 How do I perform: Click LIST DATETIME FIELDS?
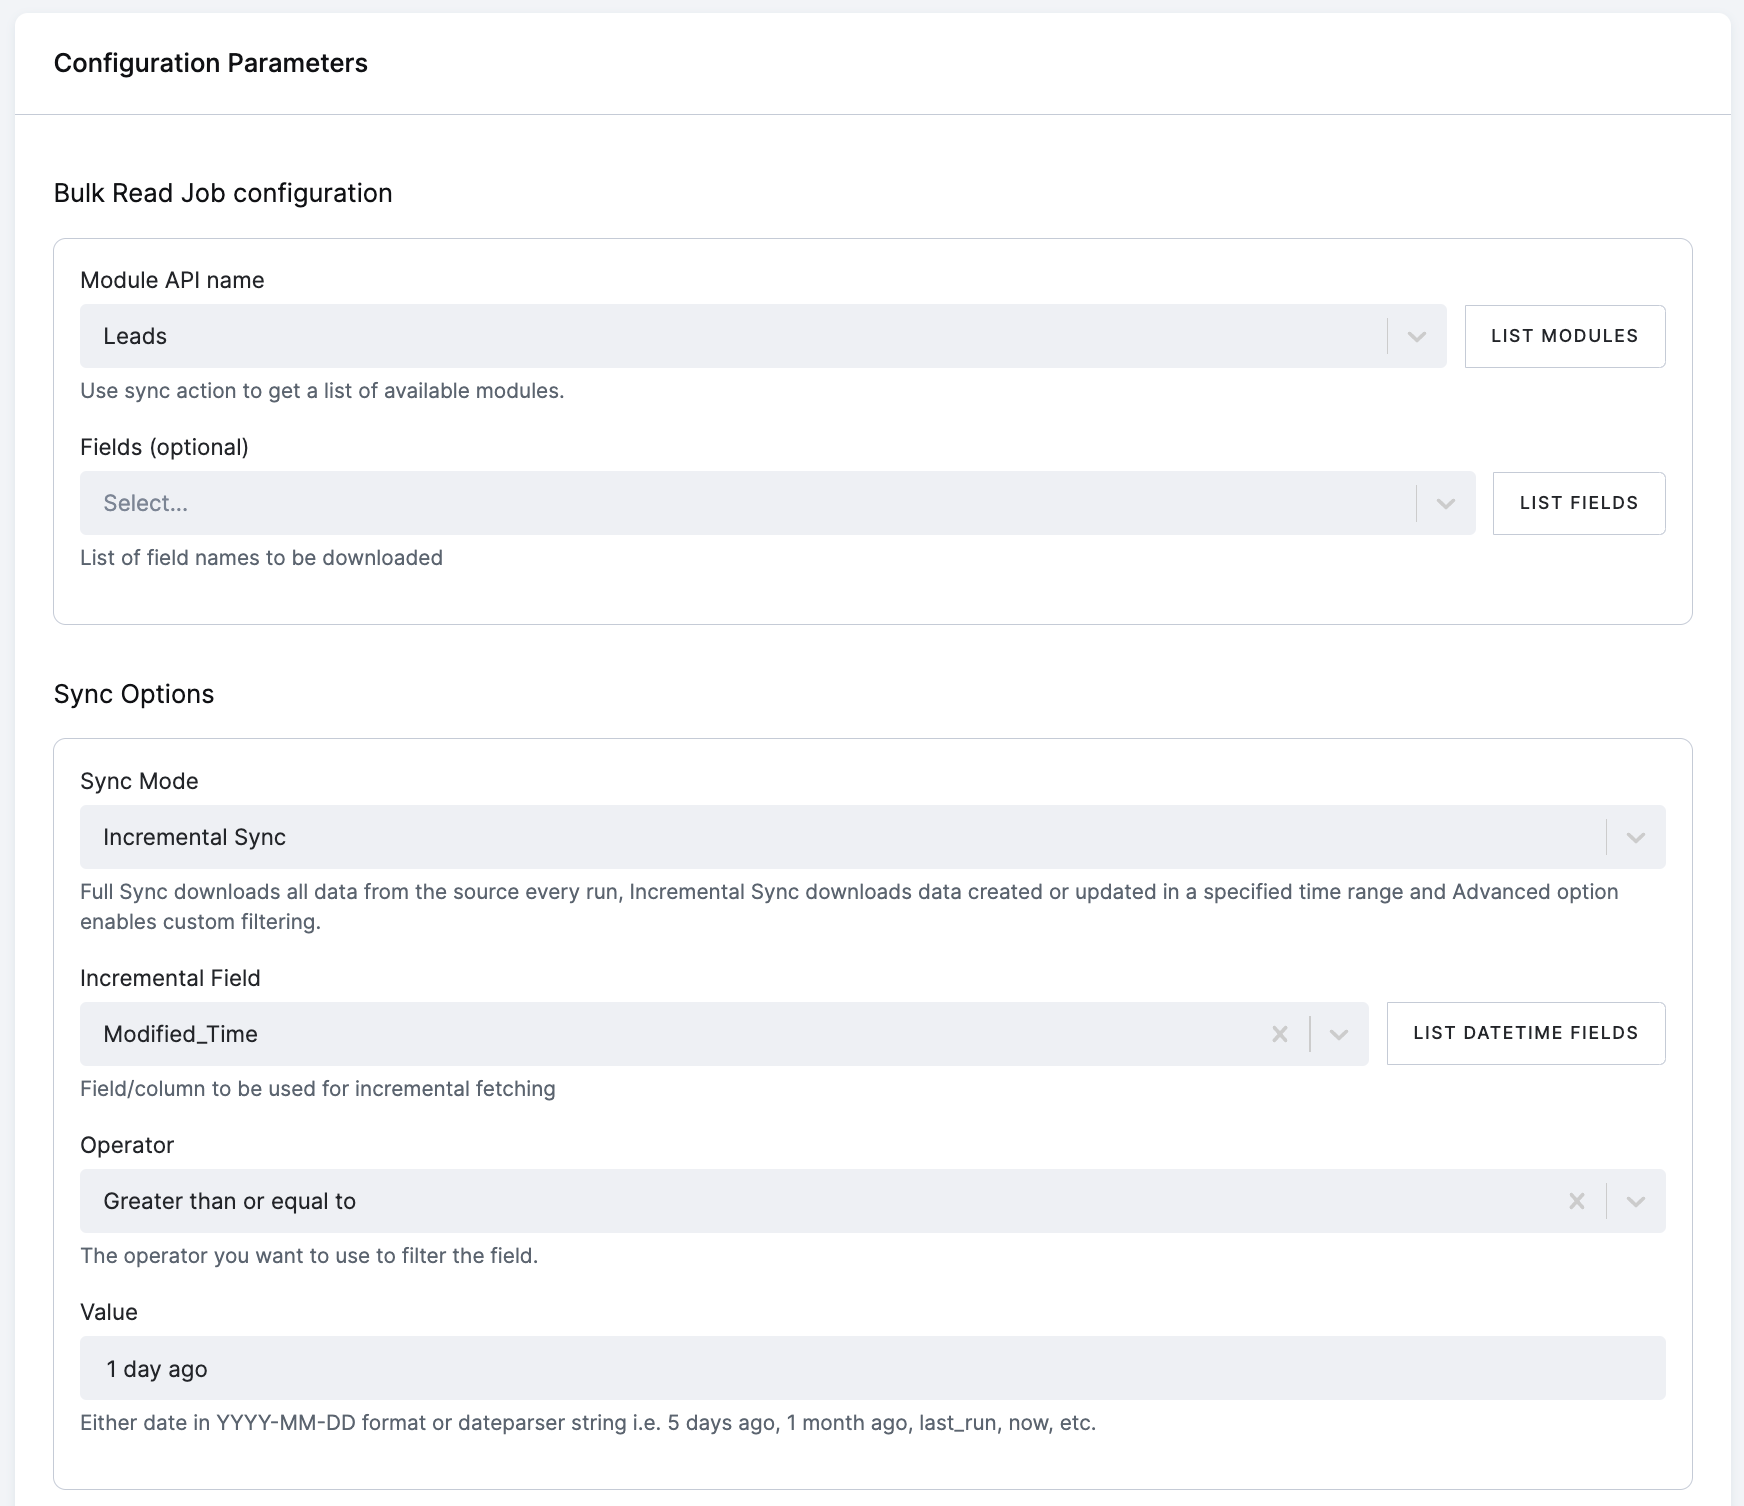[x=1524, y=1033]
